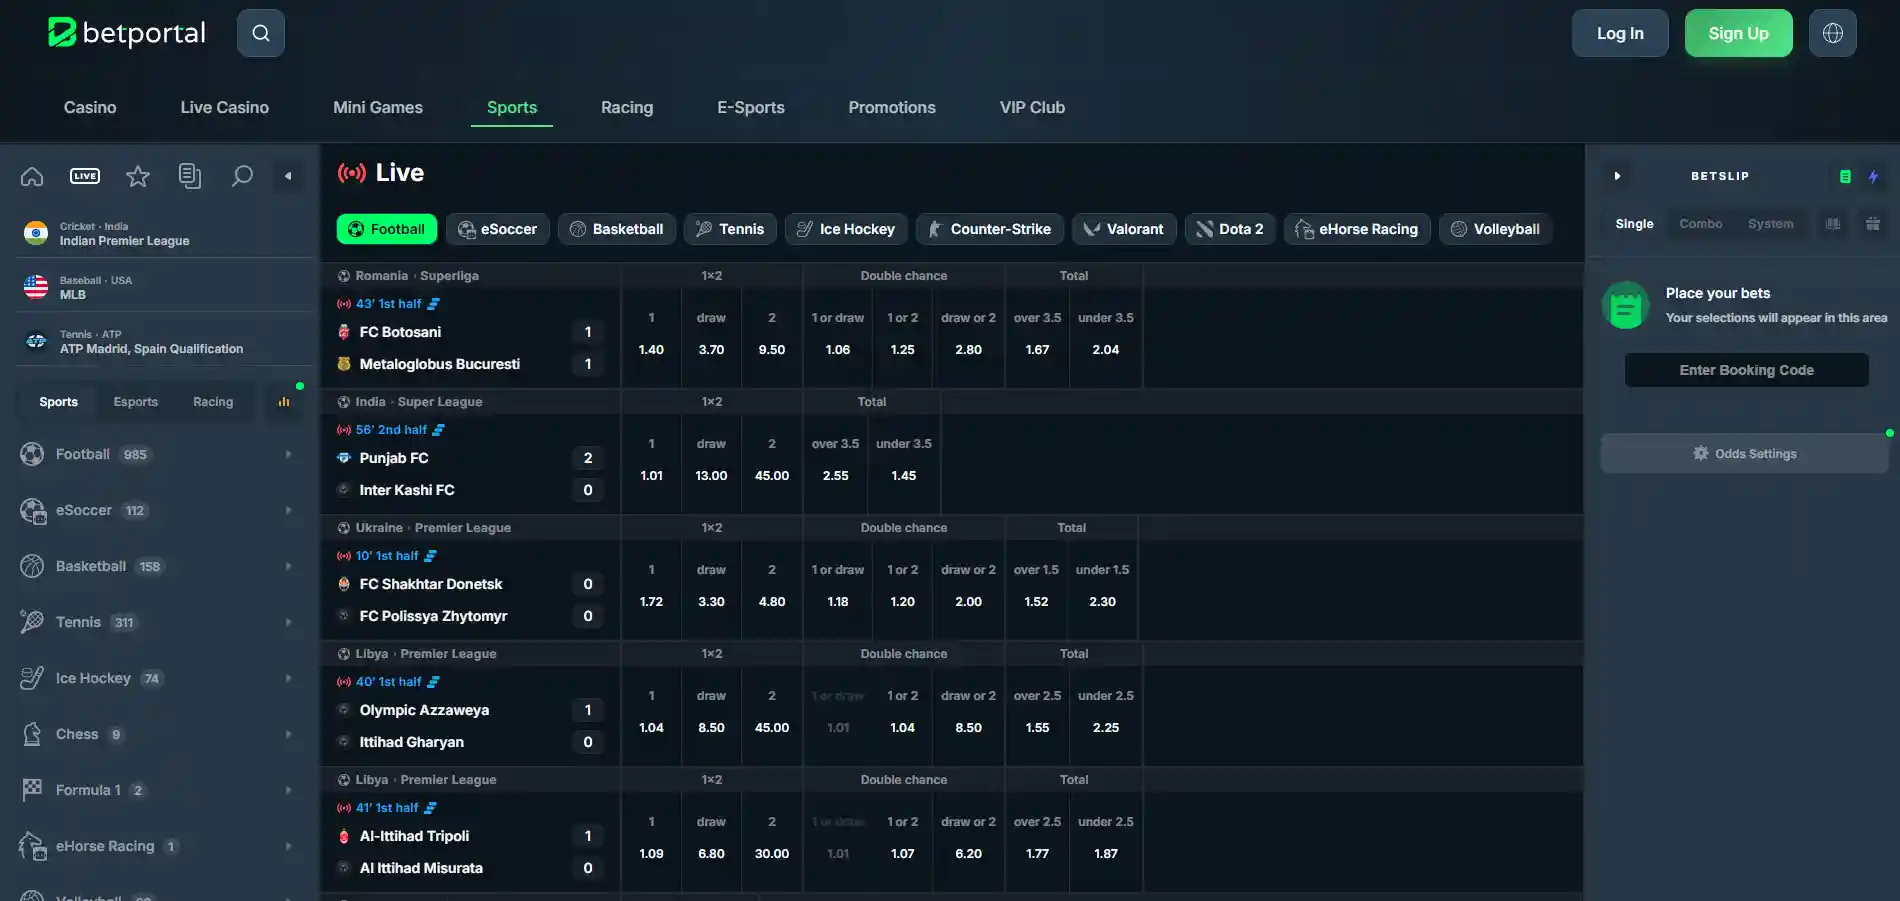Click the green betslip receipt icon
The height and width of the screenshot is (901, 1900).
(x=1845, y=176)
